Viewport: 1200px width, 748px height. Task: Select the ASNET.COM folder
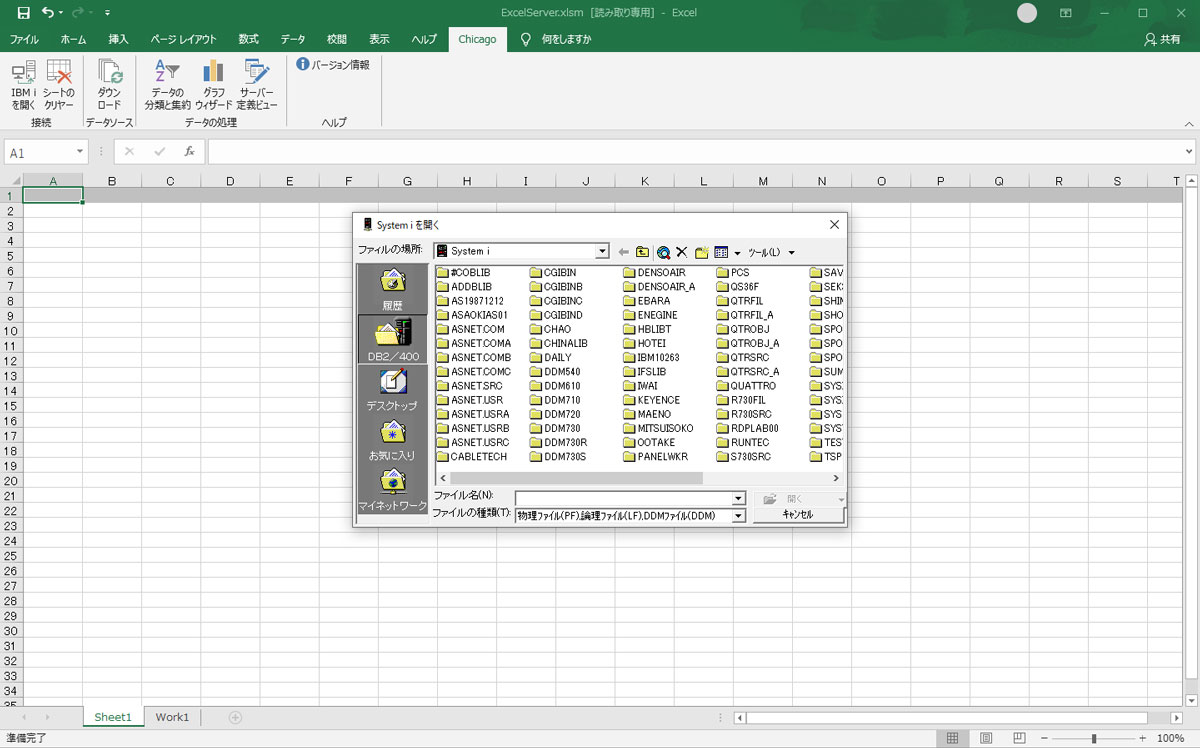[471, 329]
